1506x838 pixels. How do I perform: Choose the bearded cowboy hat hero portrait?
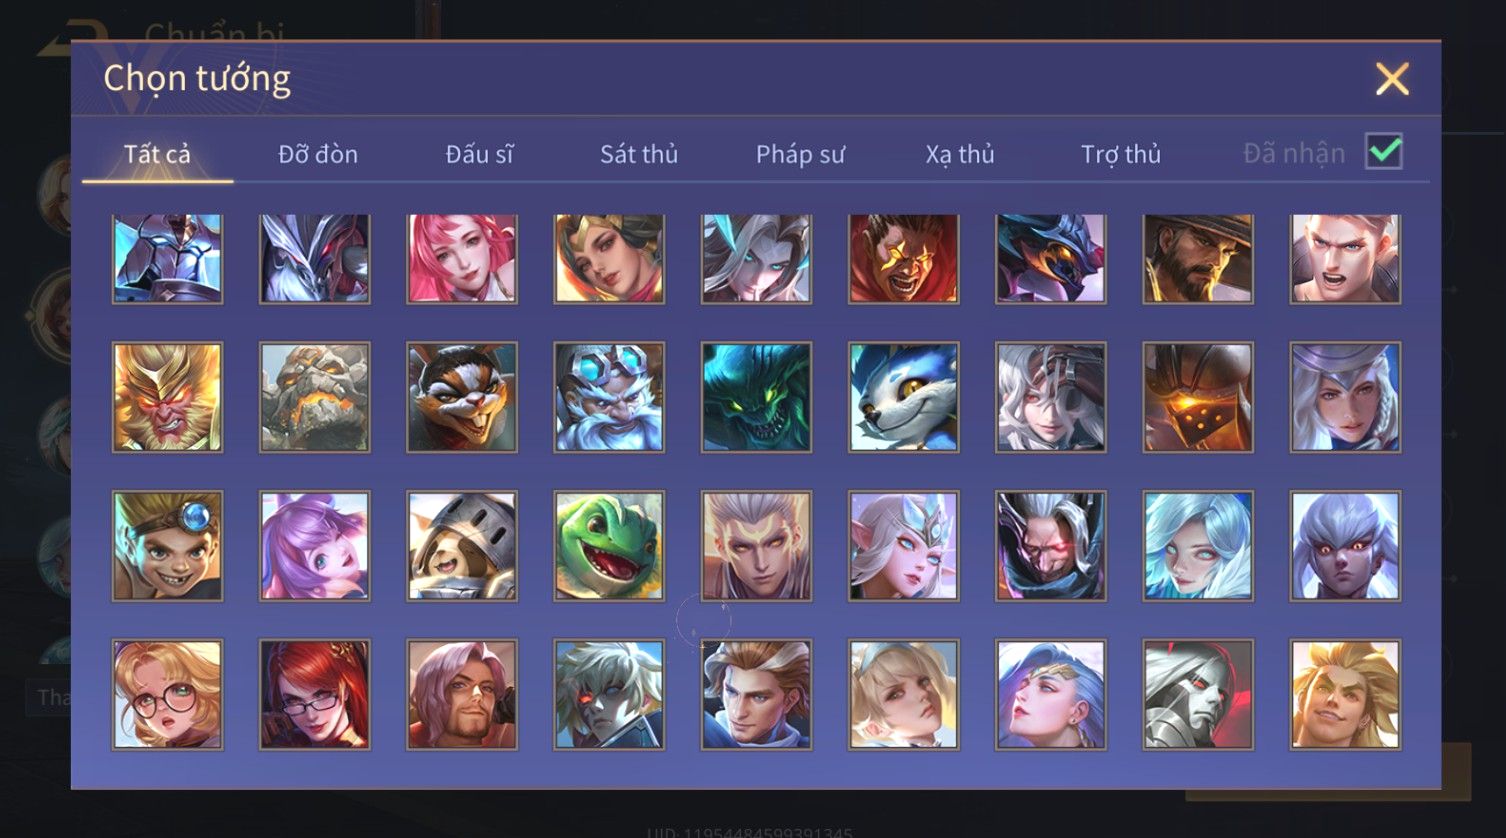(x=1197, y=258)
